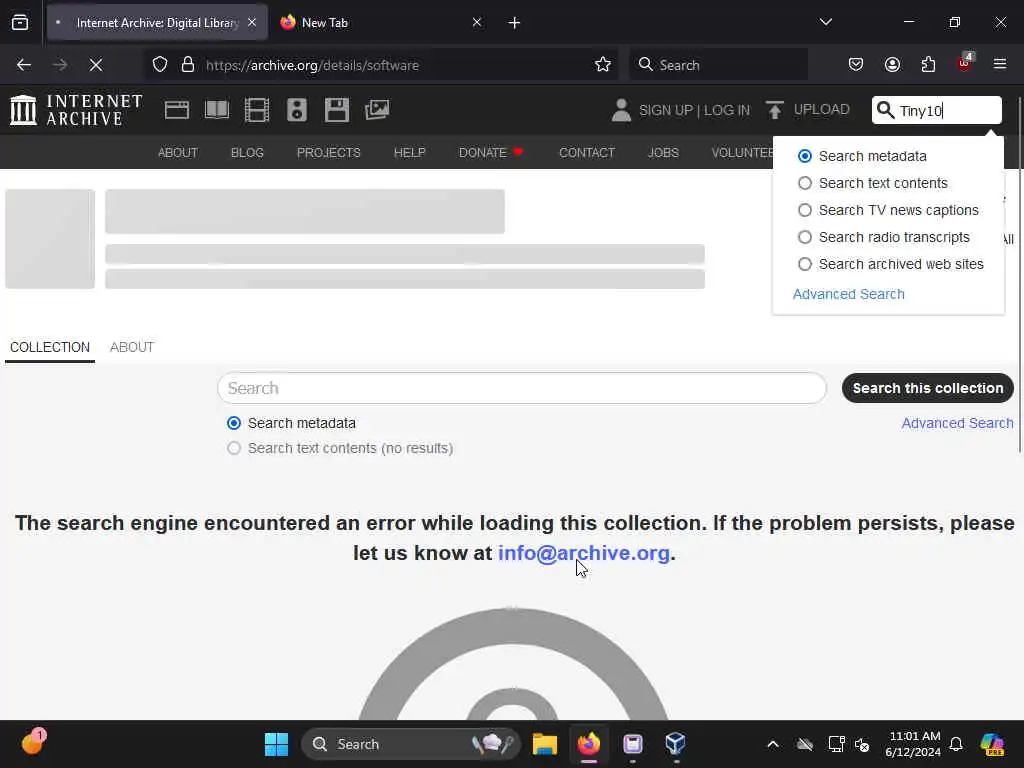Open ABOUT in the navigation bar
Image resolution: width=1024 pixels, height=768 pixels.
click(x=178, y=153)
